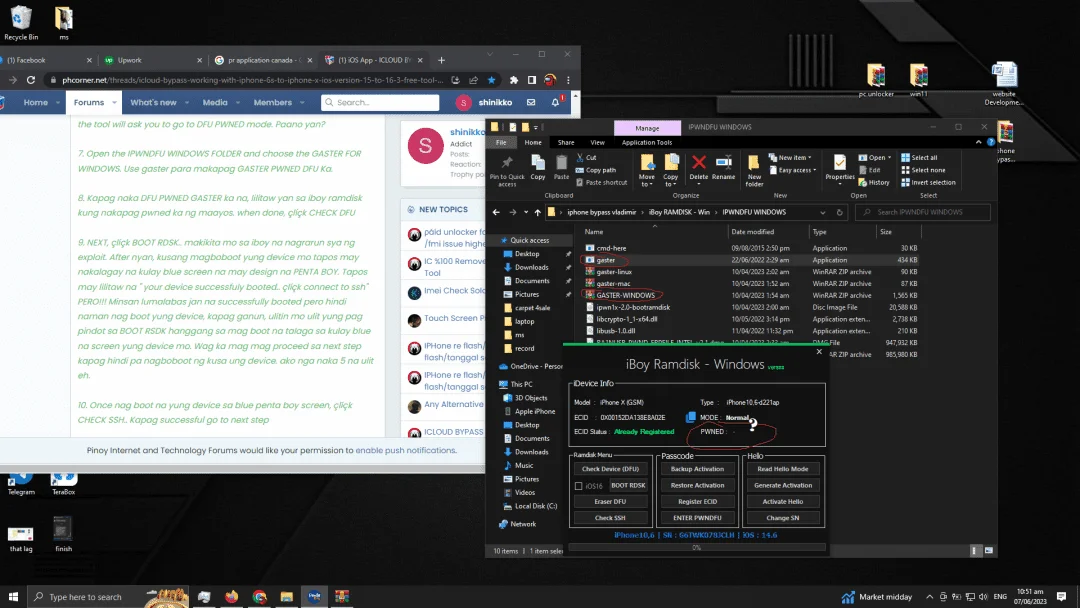Open Chrome extensions puzzle icon
Screen dimensions: 1080x608
(x=514, y=80)
